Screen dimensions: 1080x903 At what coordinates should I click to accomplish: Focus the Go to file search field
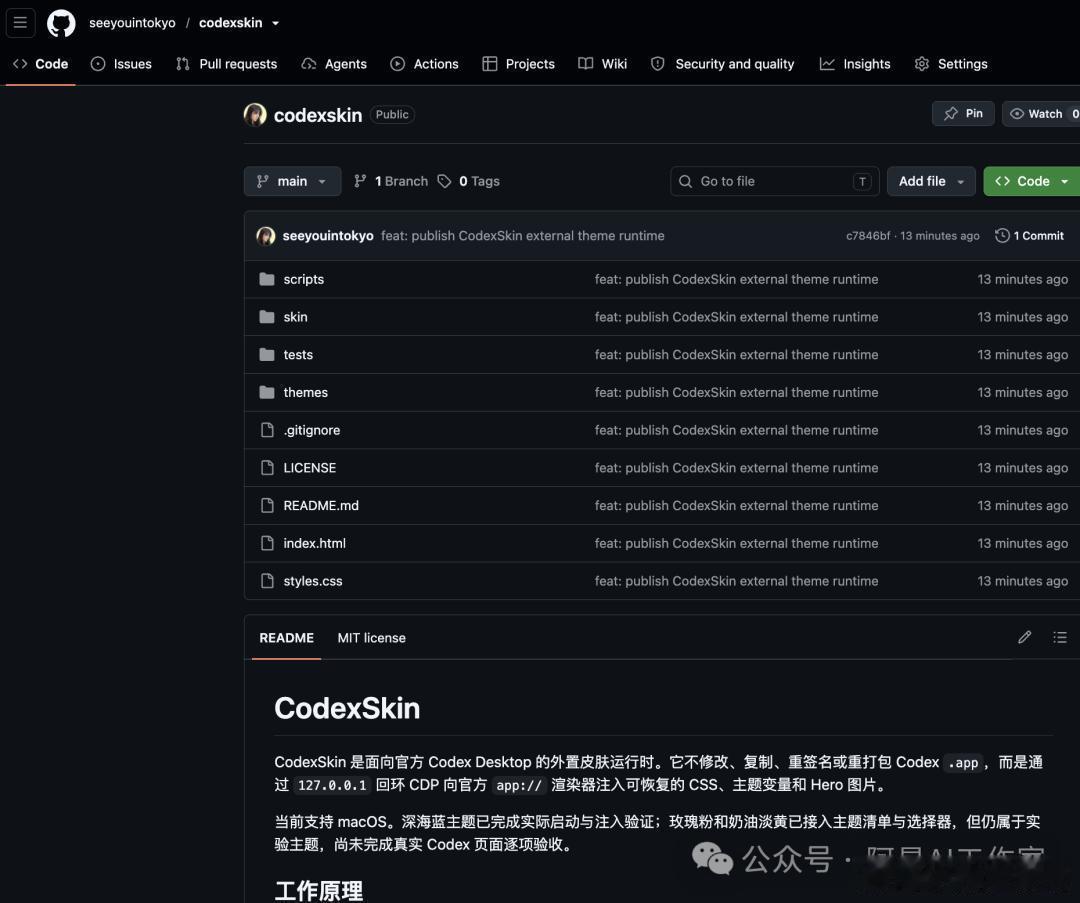click(x=774, y=181)
